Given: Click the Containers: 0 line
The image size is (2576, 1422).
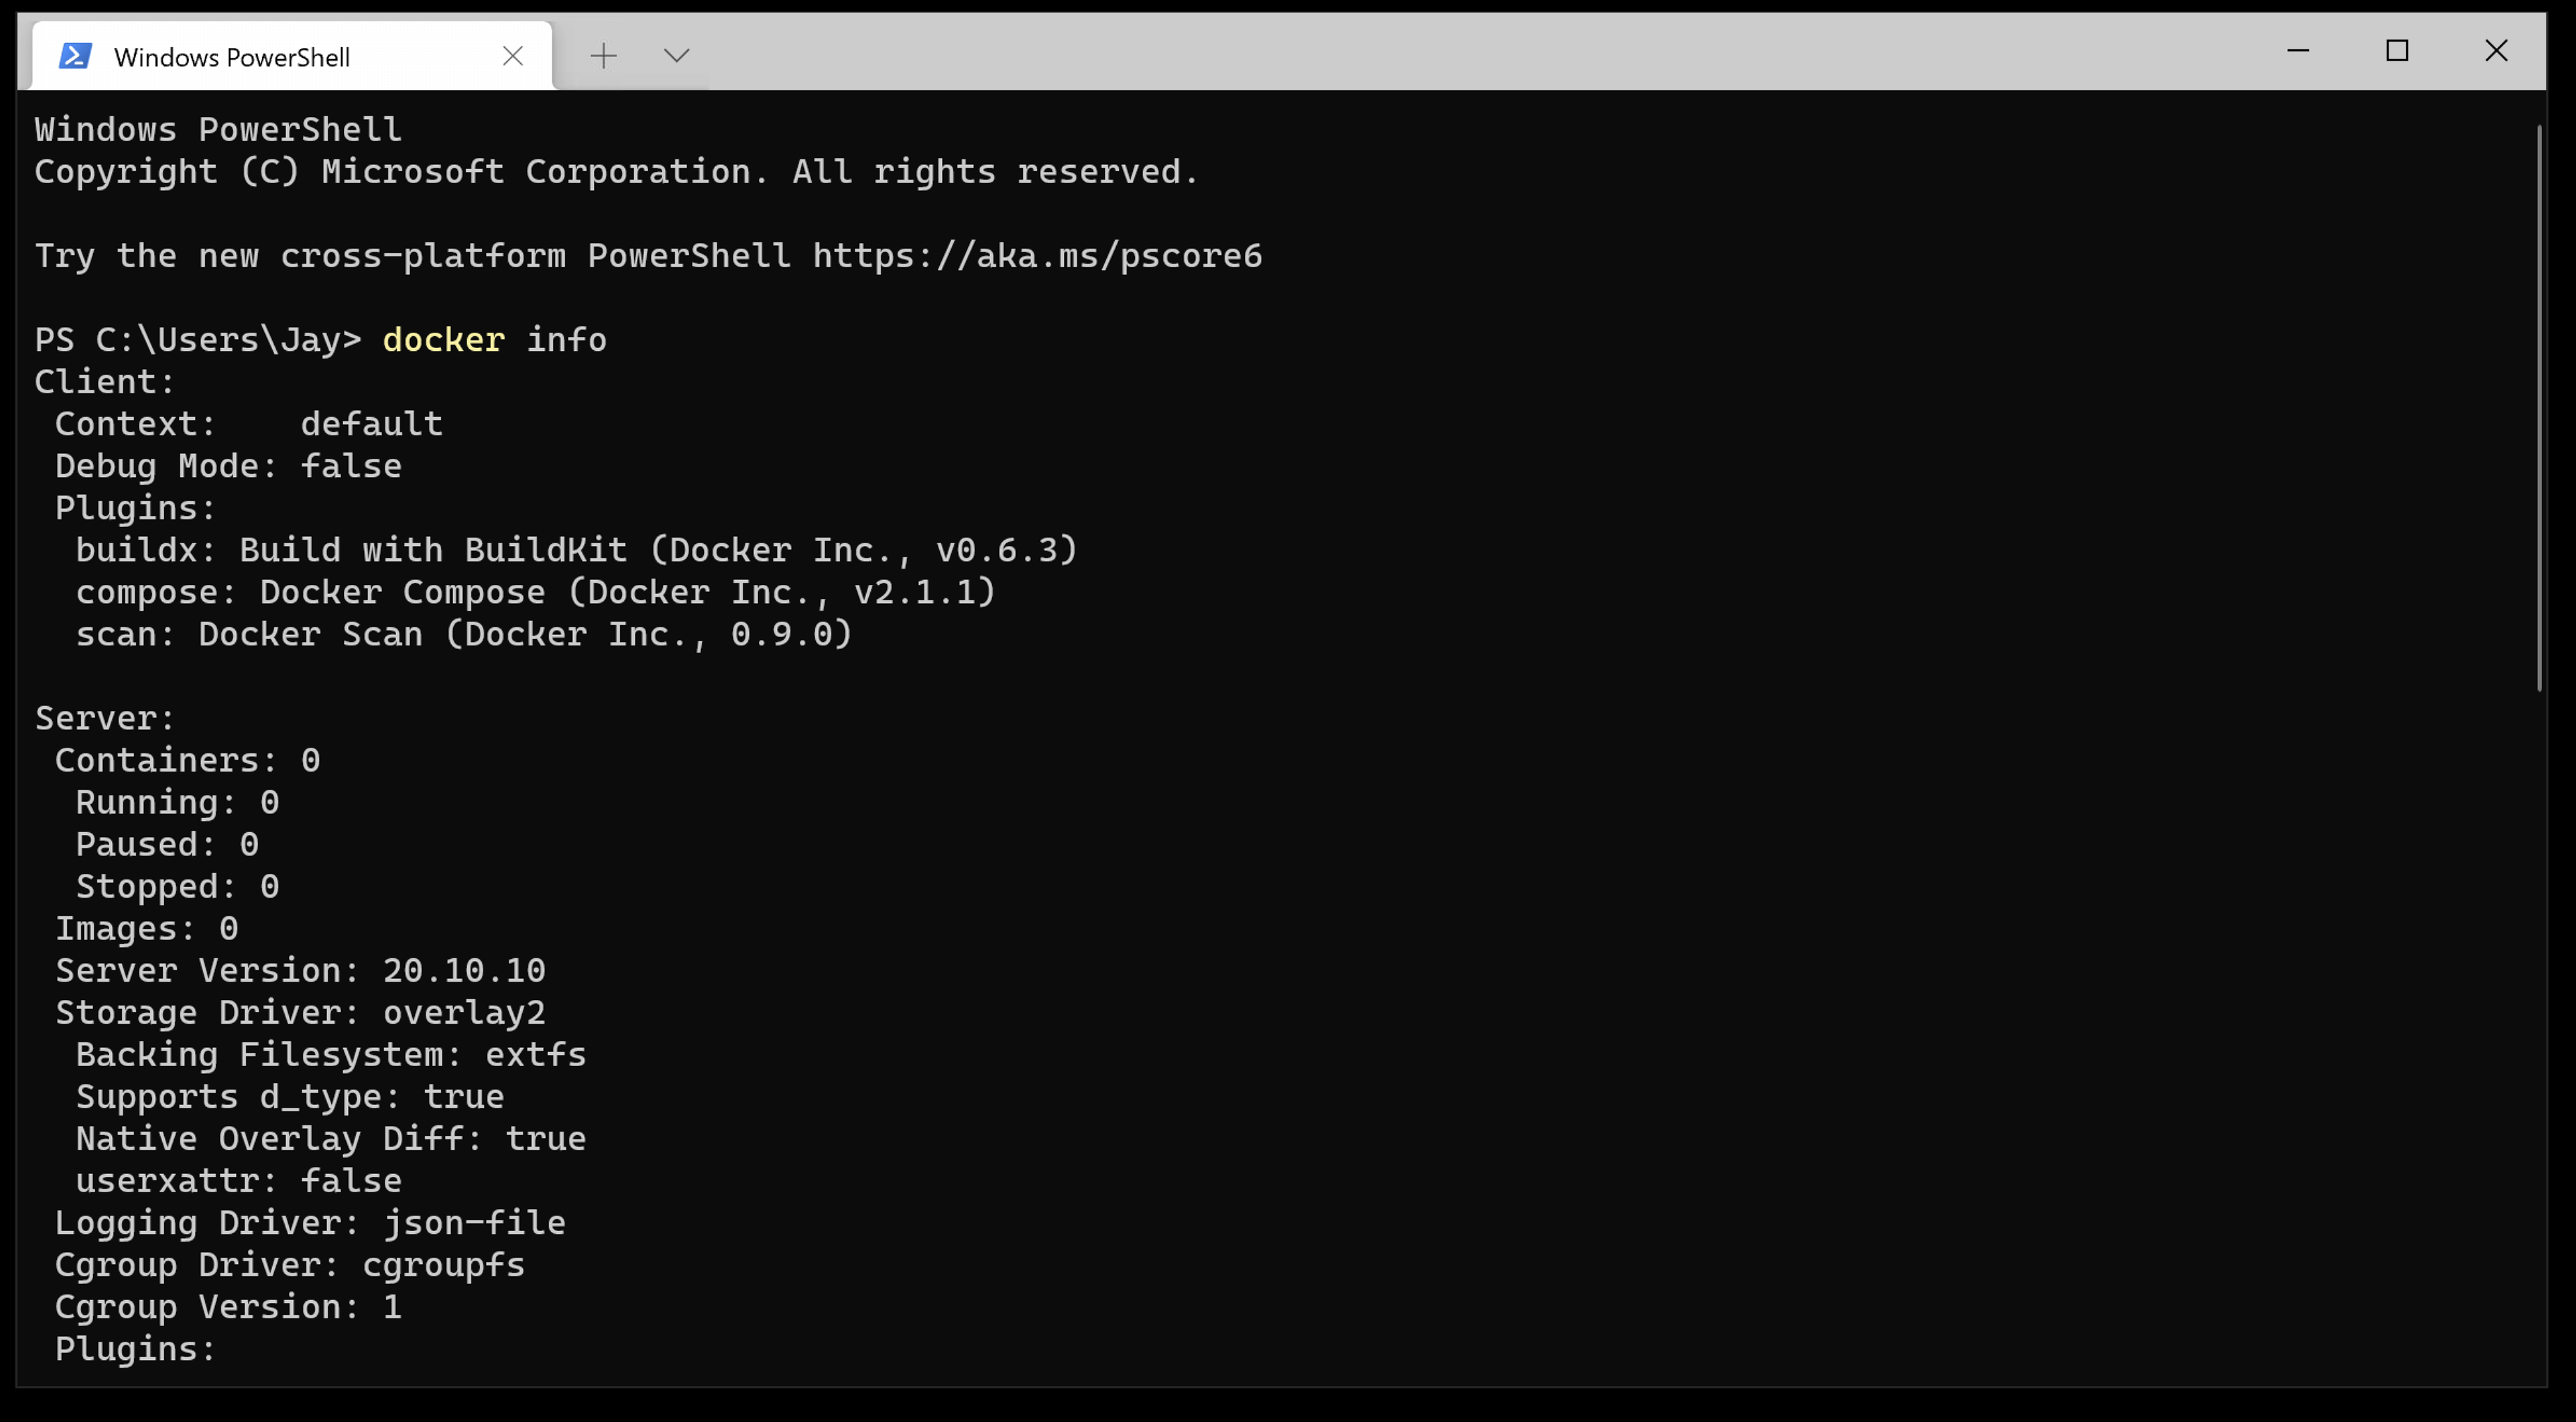Looking at the screenshot, I should 186,760.
